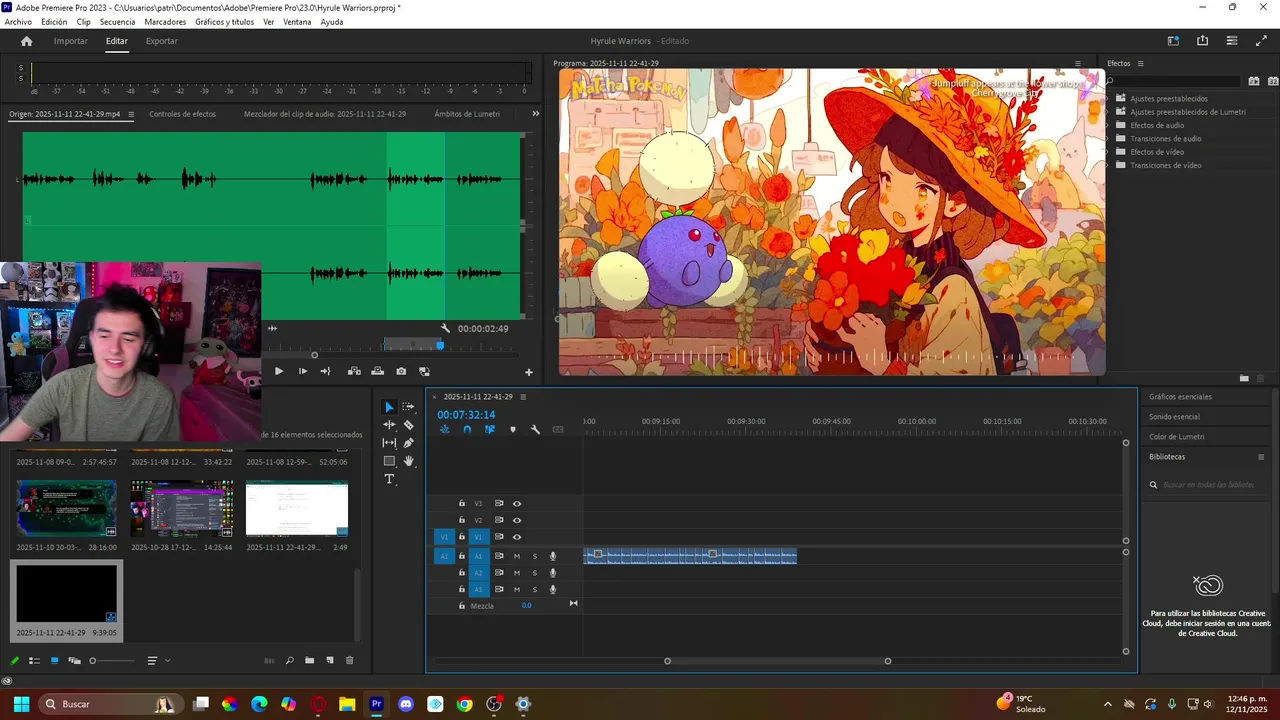Add a marker in the timeline
The width and height of the screenshot is (1280, 720).
click(x=513, y=429)
